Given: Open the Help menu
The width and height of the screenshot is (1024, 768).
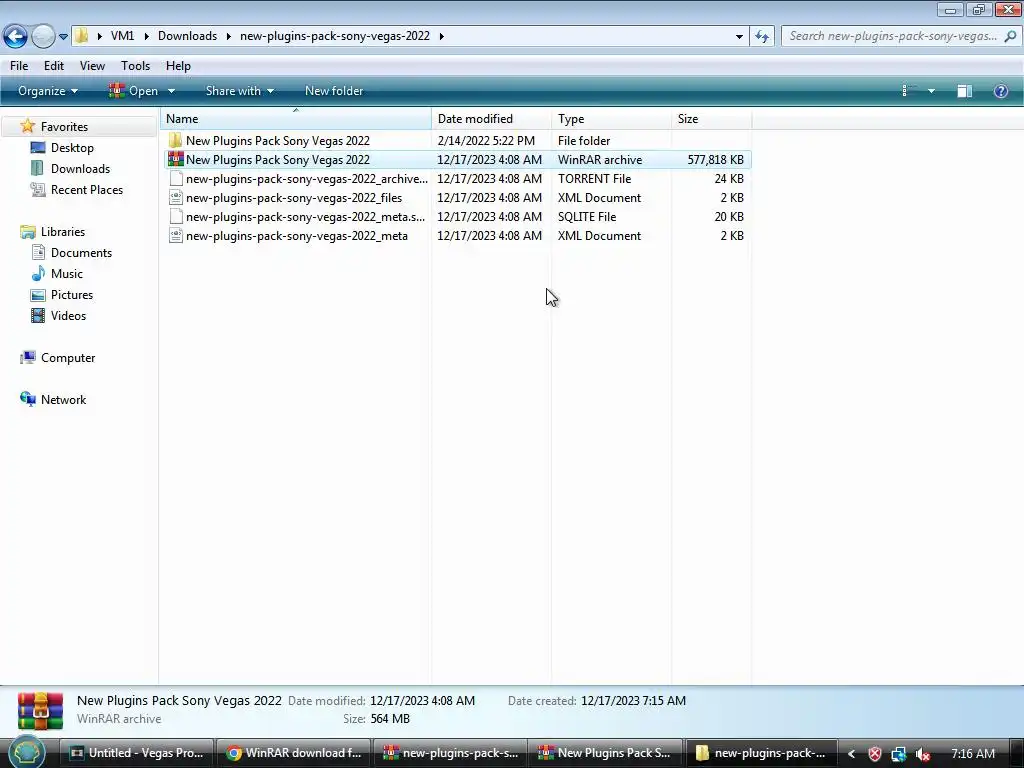Looking at the screenshot, I should pos(178,66).
